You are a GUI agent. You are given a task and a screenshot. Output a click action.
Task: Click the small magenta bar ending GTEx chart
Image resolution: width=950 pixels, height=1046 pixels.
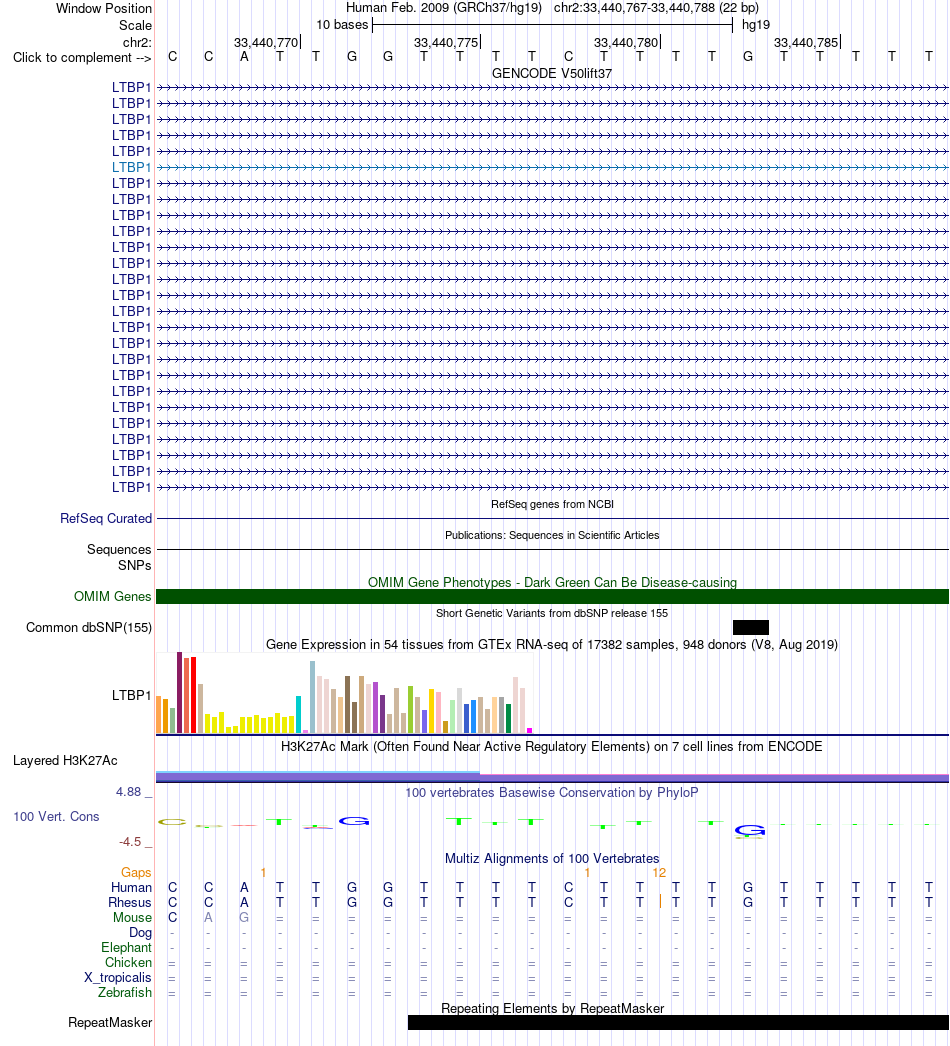pyautogui.click(x=530, y=731)
